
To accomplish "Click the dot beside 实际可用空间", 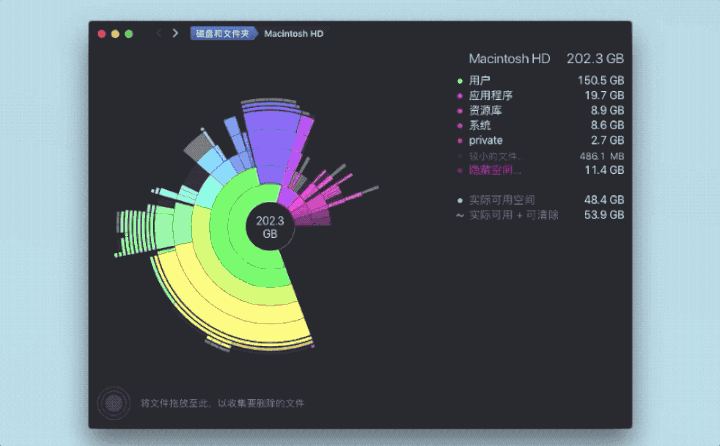I will (460, 201).
